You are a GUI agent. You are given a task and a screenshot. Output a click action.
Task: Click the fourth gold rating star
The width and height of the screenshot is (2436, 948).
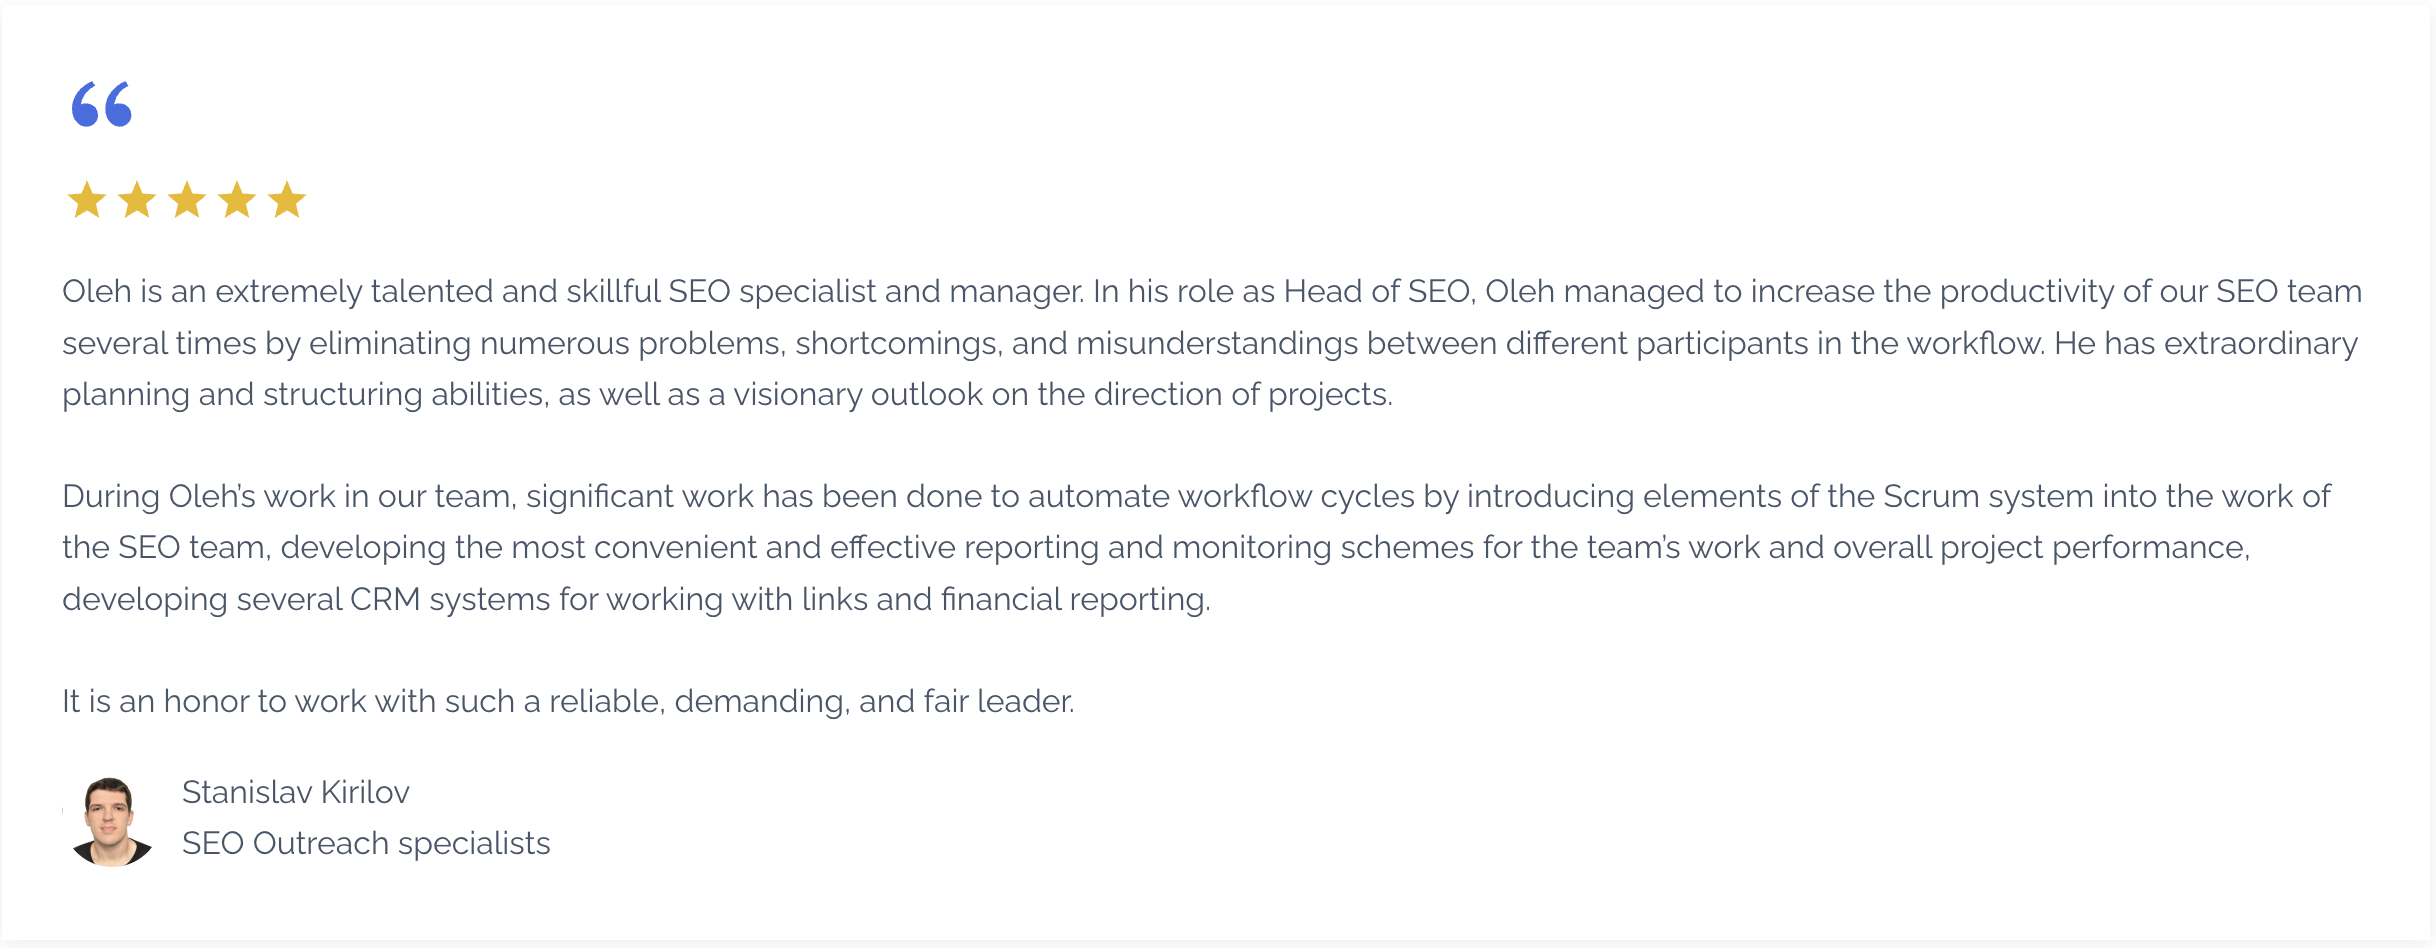[x=237, y=200]
